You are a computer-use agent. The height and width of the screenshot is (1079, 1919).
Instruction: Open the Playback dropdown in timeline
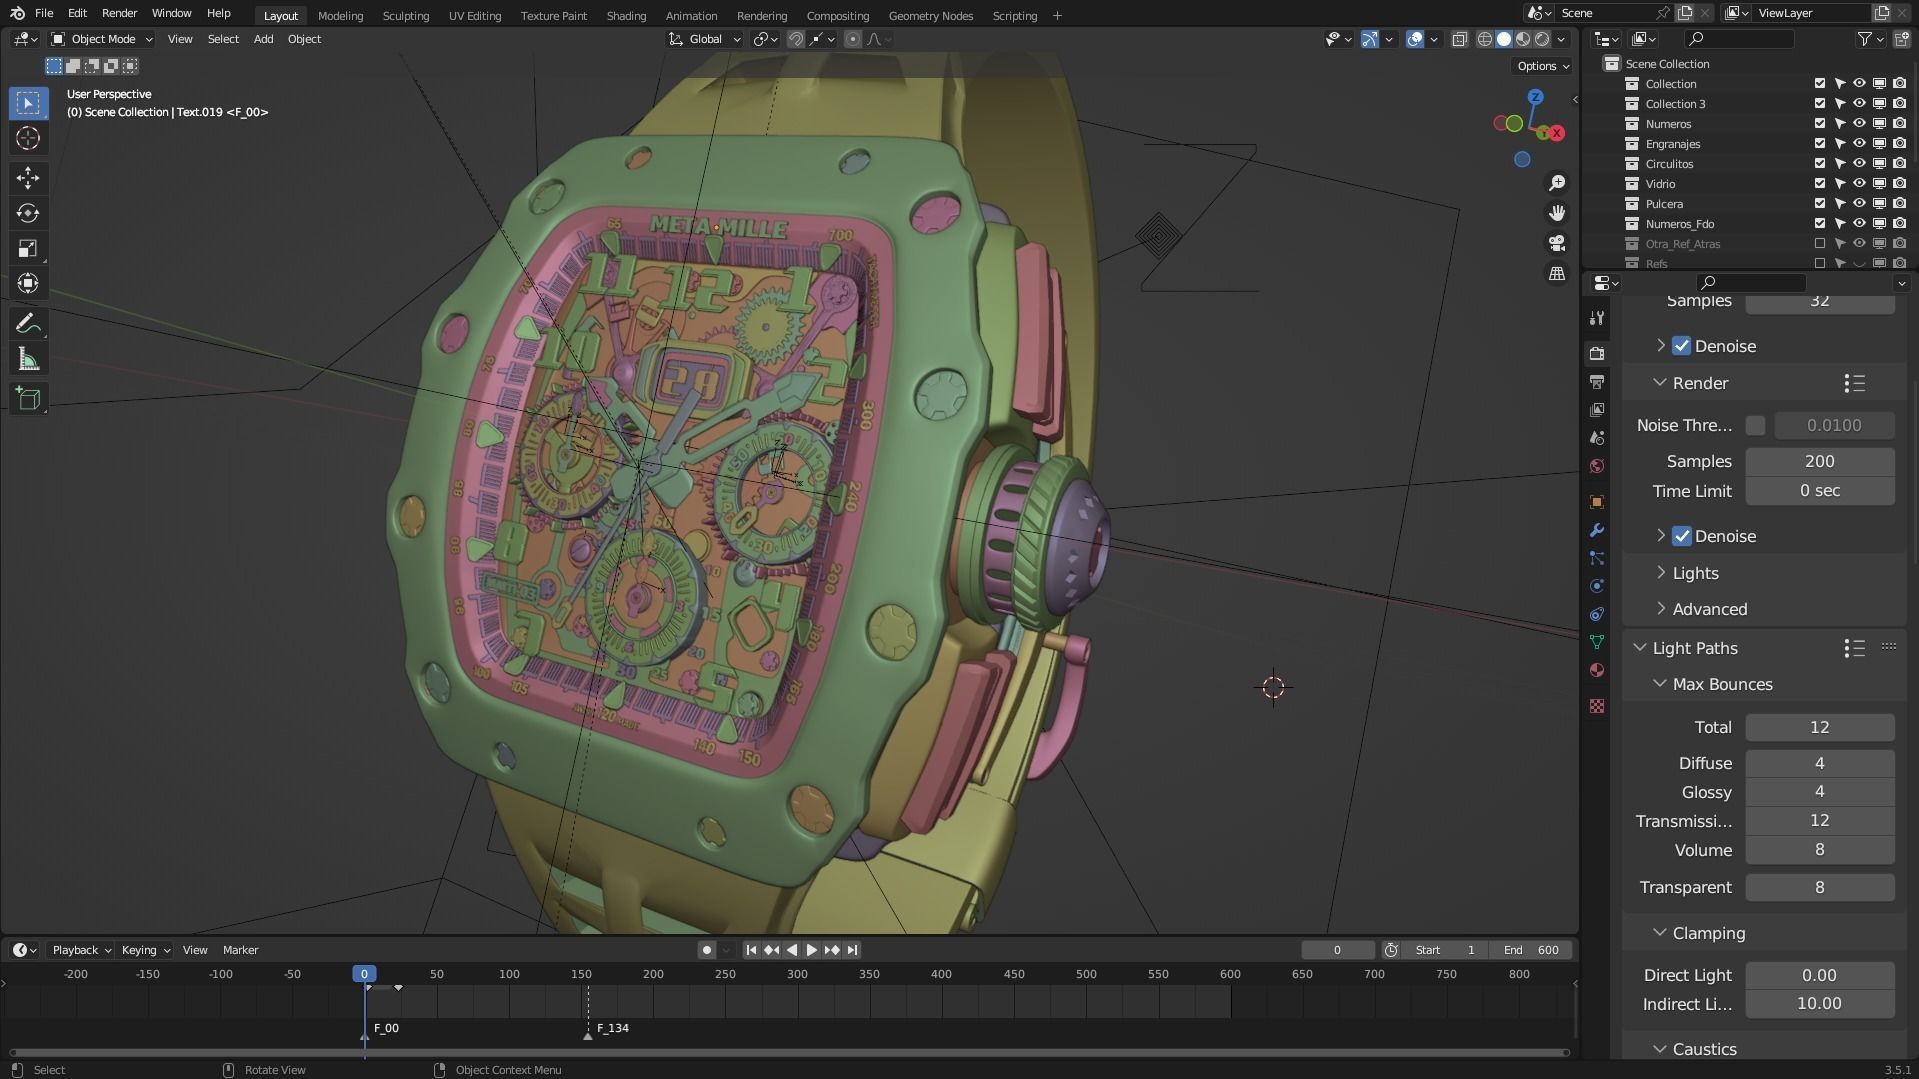coord(81,950)
